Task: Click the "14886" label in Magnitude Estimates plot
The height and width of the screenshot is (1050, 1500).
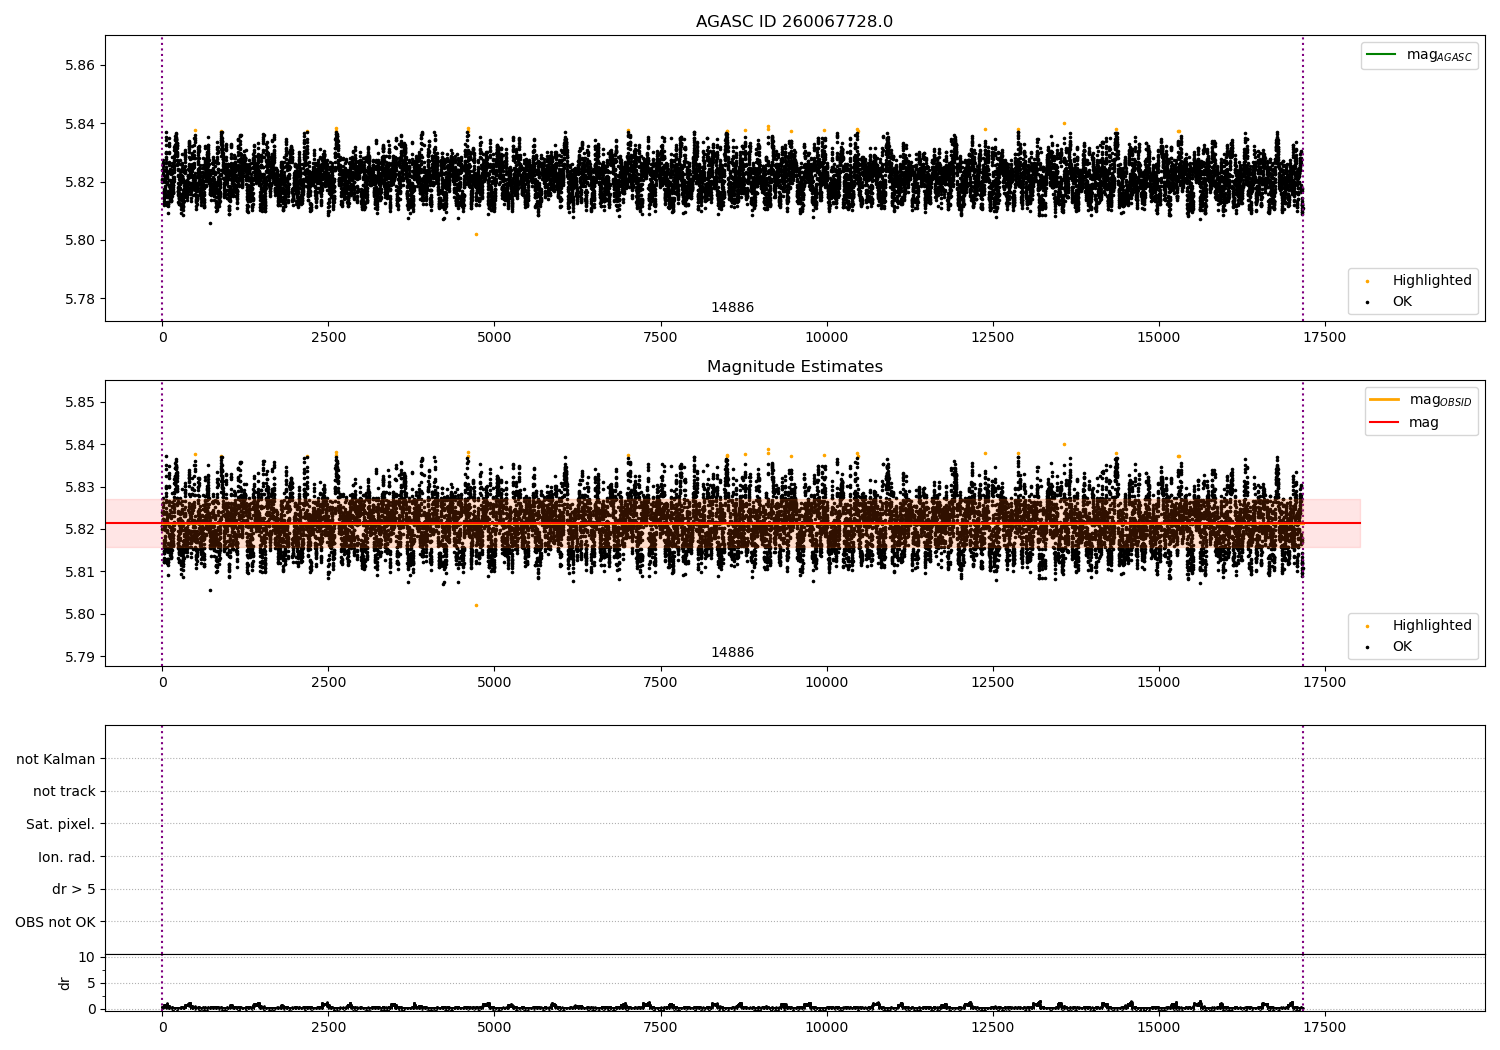Action: (732, 653)
